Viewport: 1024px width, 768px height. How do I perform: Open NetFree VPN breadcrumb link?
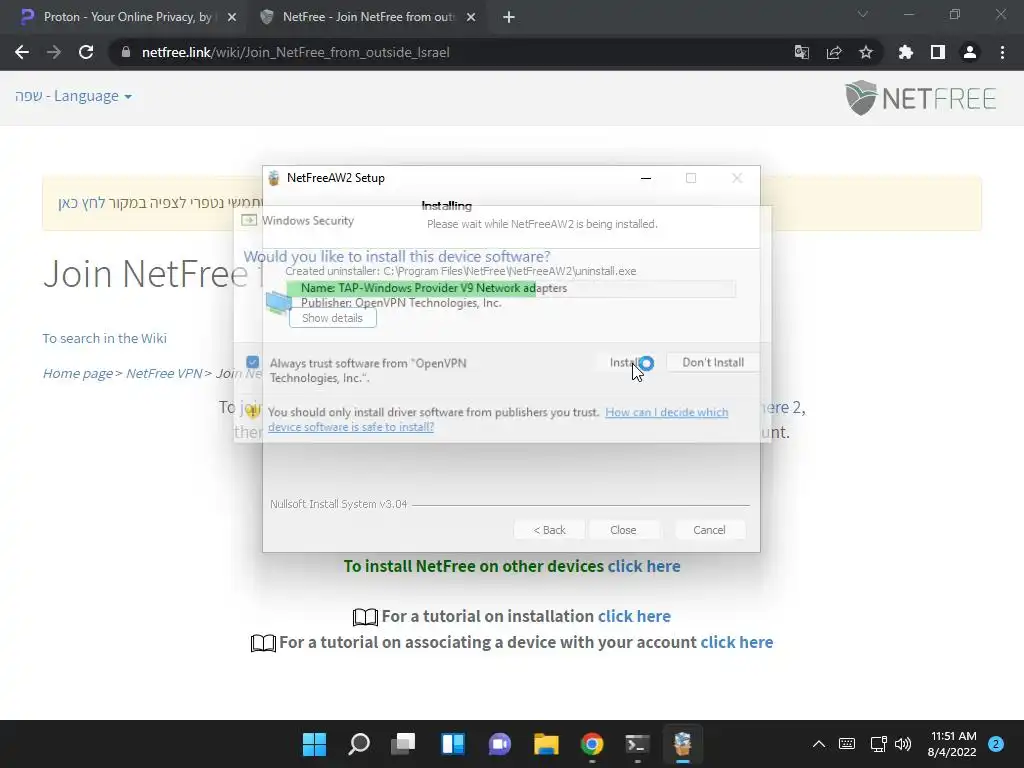pyautogui.click(x=164, y=374)
